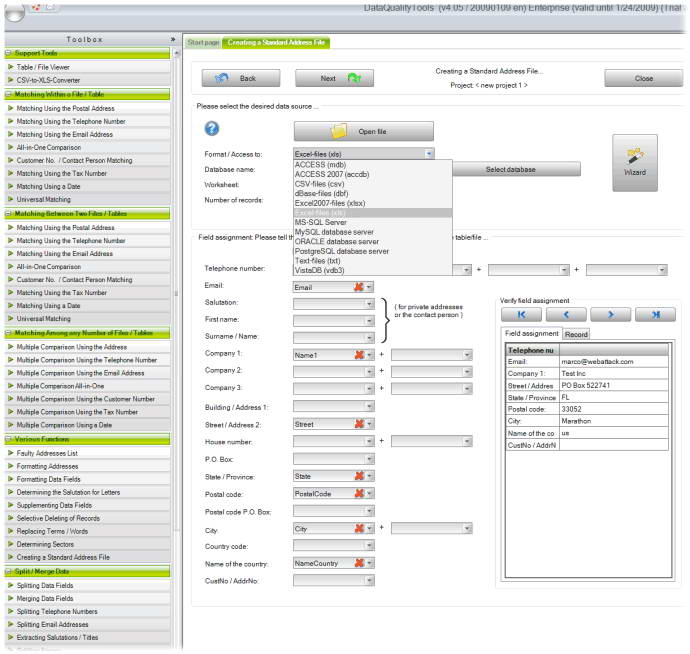Open the Surname / Name field dropdown
The width and height of the screenshot is (690, 654).
pos(369,338)
